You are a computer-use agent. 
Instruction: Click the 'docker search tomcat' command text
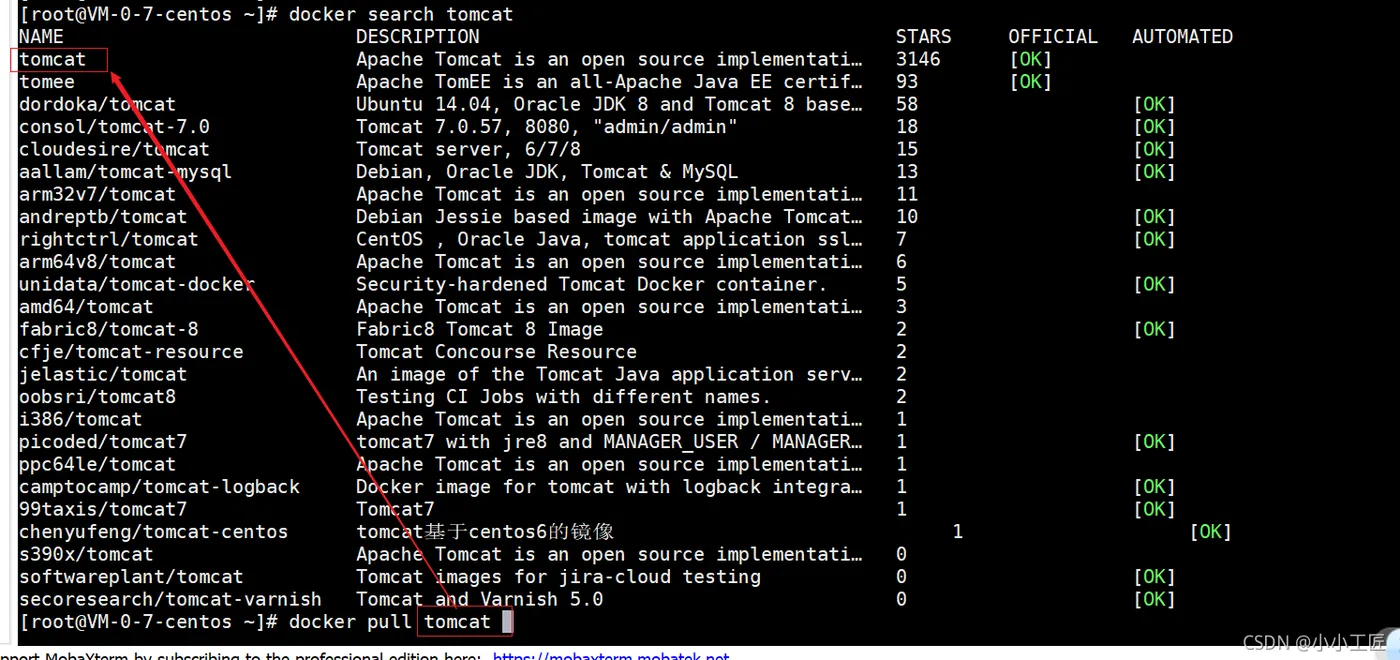[x=400, y=14]
